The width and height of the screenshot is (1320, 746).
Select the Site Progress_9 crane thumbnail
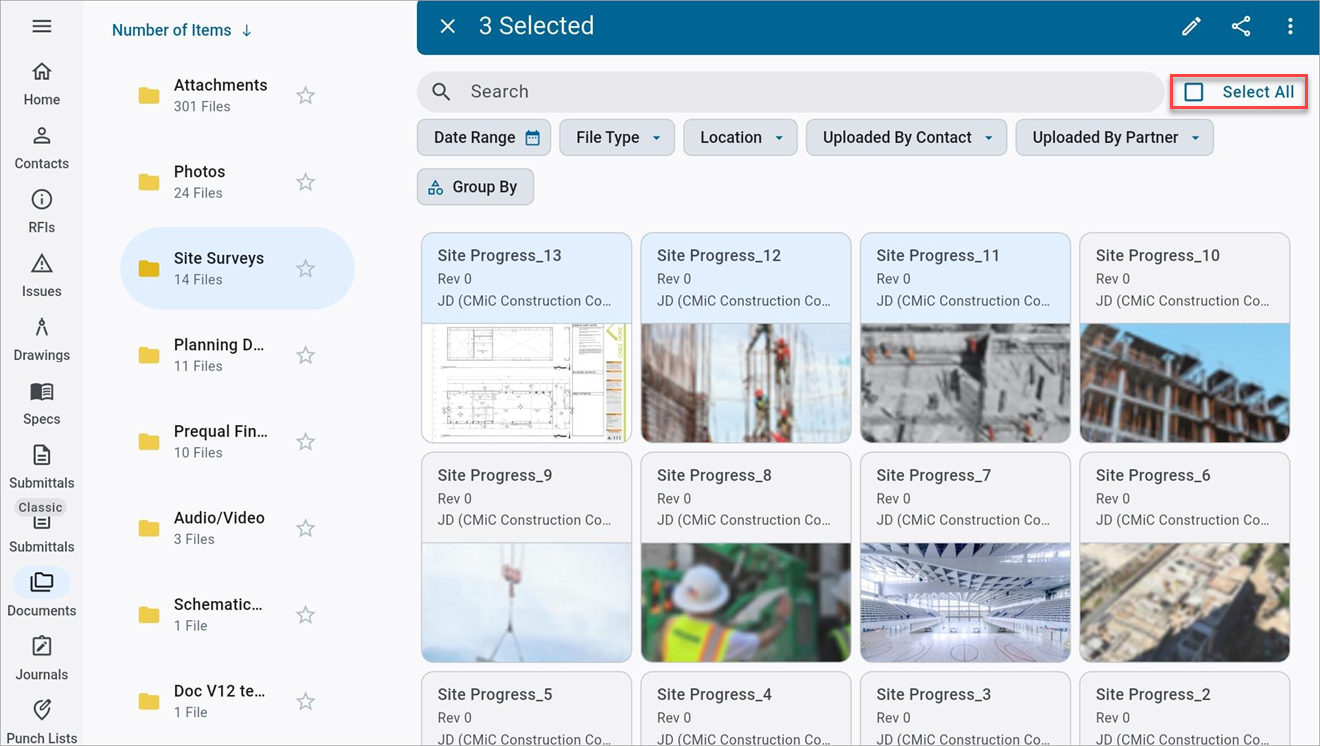(x=527, y=602)
